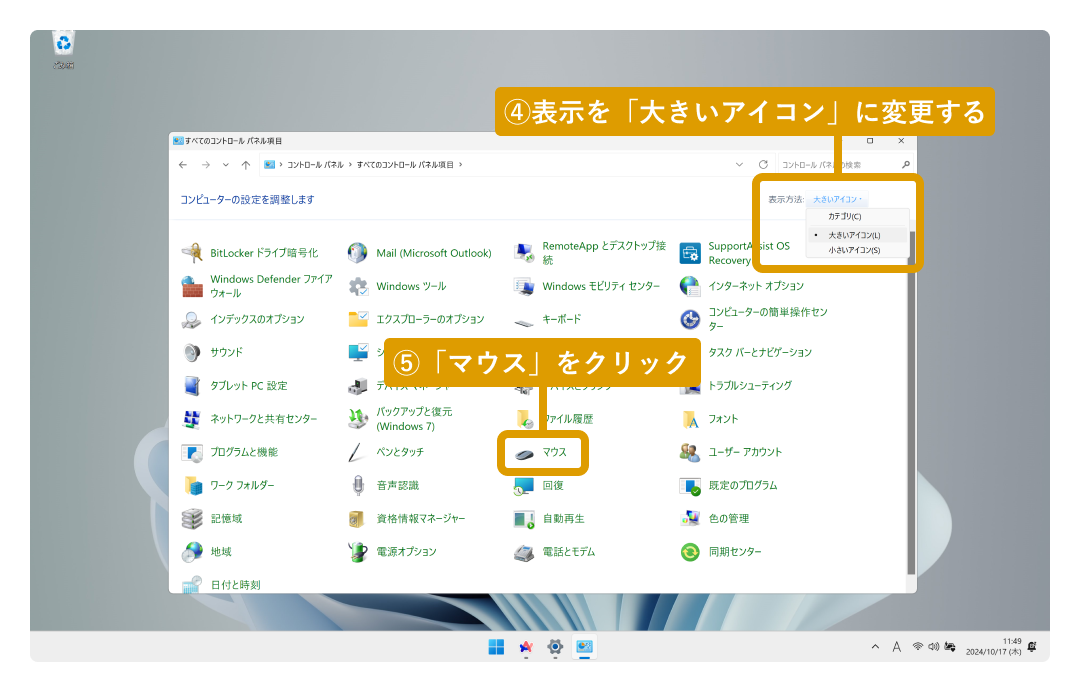The image size is (1080, 692).
Task: Open the Windows Start button
Action: tap(496, 647)
